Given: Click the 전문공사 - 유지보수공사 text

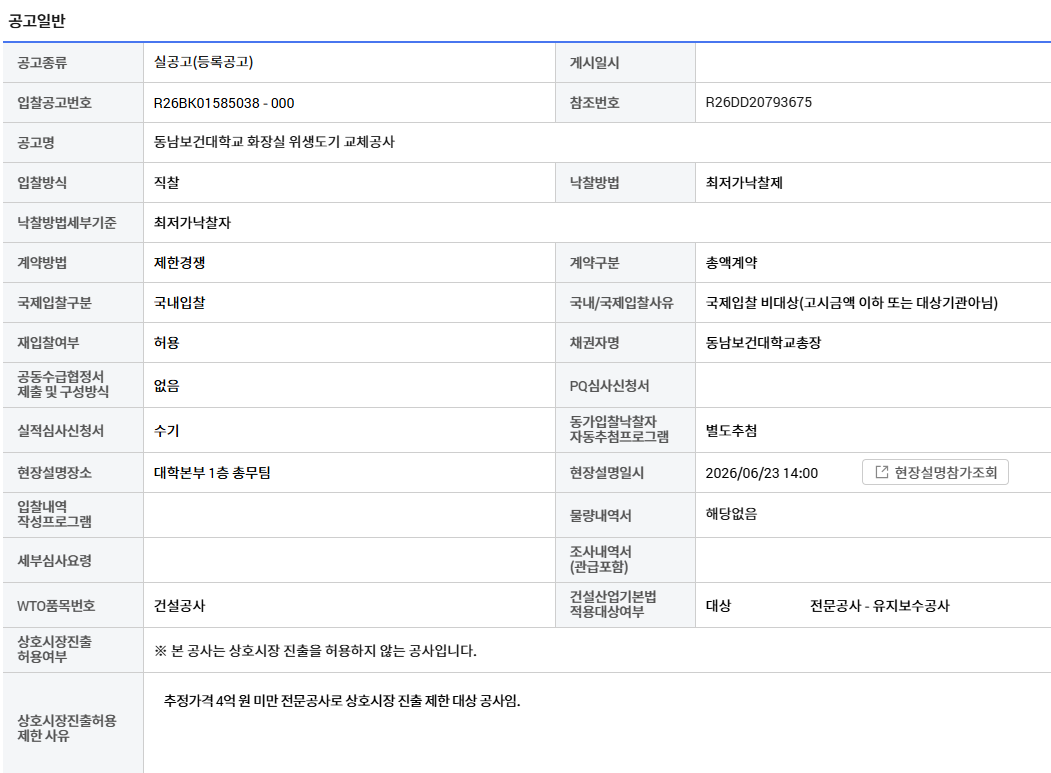Looking at the screenshot, I should pos(879,606).
